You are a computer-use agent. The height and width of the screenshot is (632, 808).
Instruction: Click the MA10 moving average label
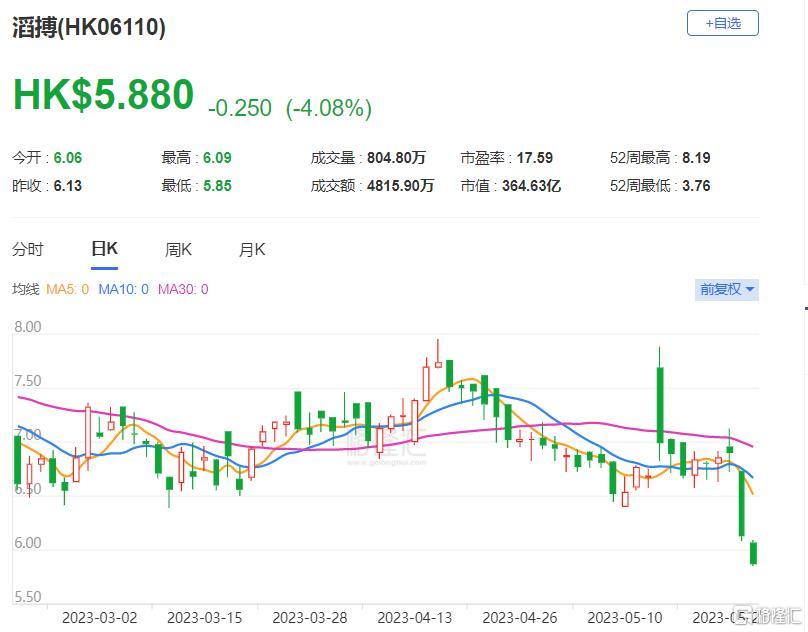click(124, 289)
